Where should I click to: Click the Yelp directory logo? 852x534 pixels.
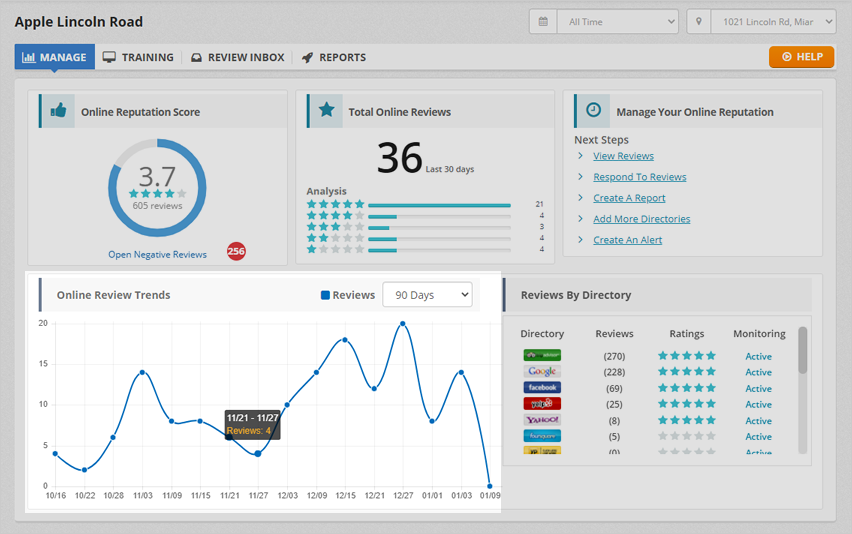542,404
